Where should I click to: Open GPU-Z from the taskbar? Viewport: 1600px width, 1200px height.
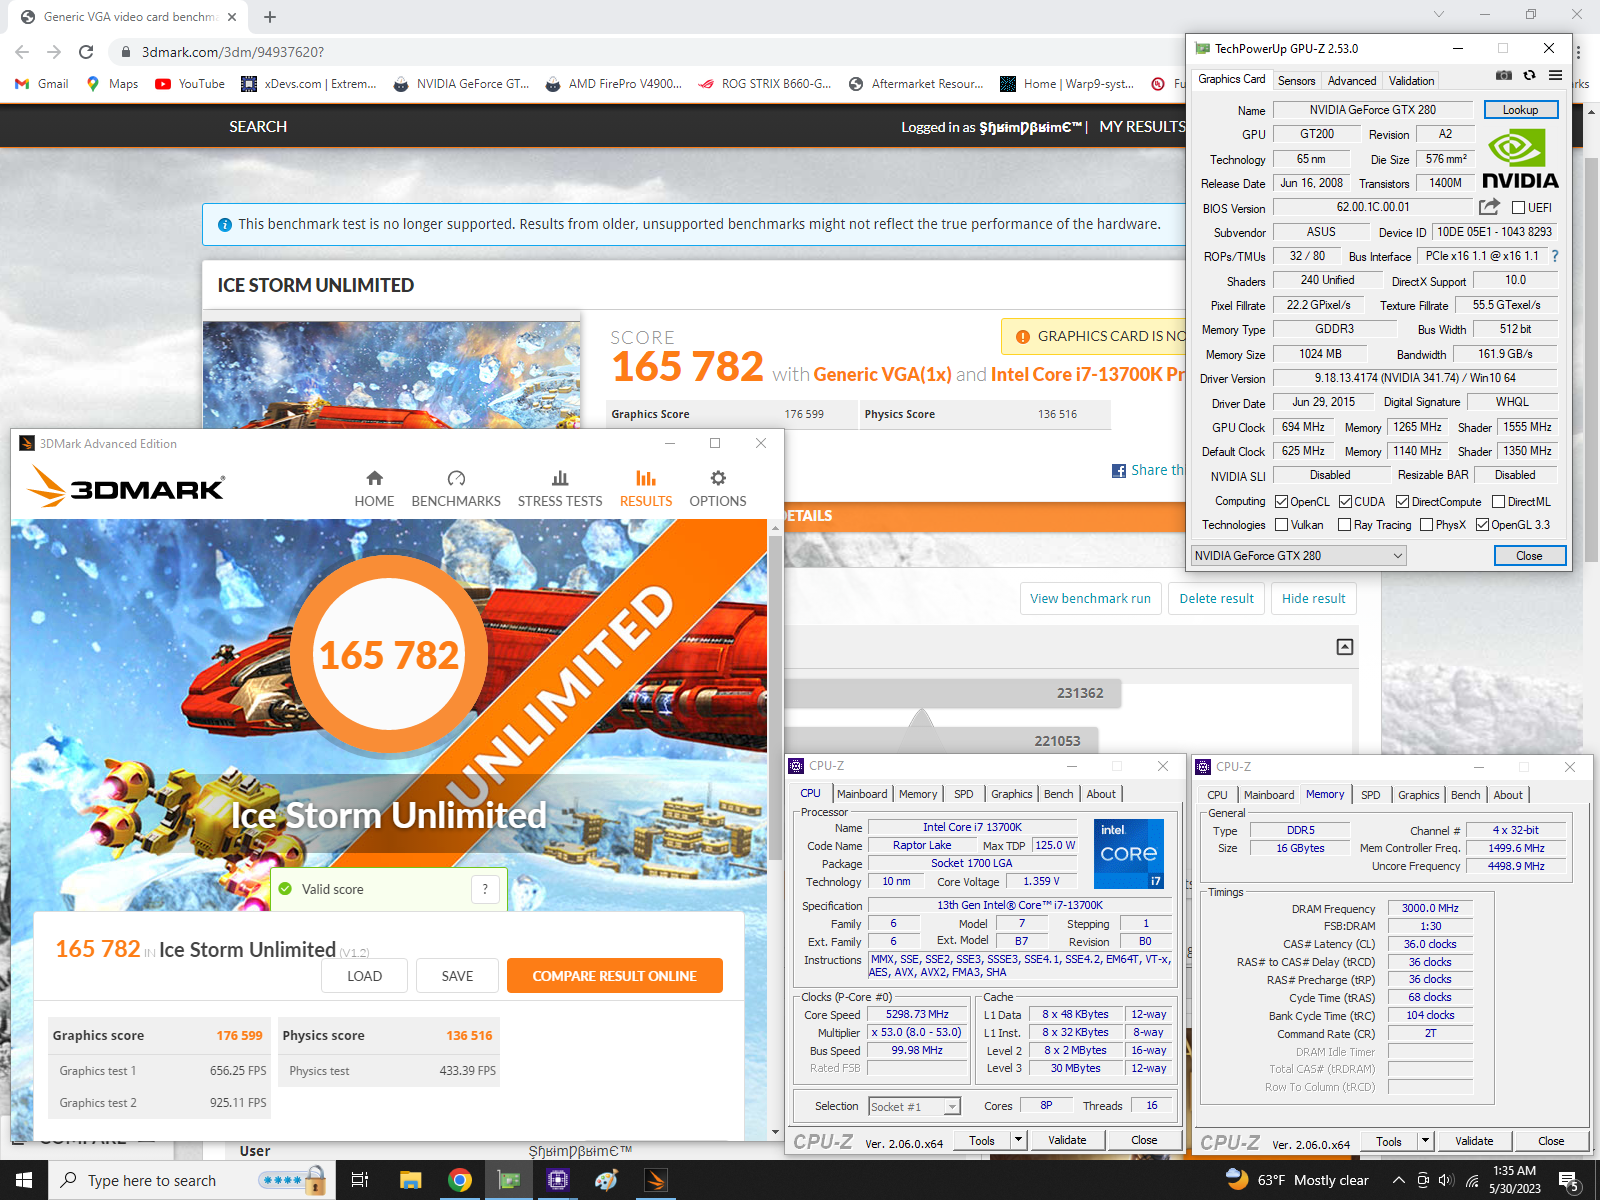pyautogui.click(x=509, y=1180)
